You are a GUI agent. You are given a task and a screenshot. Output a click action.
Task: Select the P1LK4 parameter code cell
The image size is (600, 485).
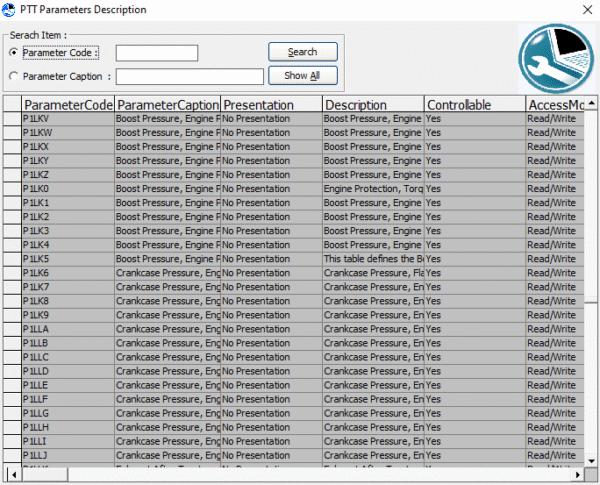[x=68, y=245]
